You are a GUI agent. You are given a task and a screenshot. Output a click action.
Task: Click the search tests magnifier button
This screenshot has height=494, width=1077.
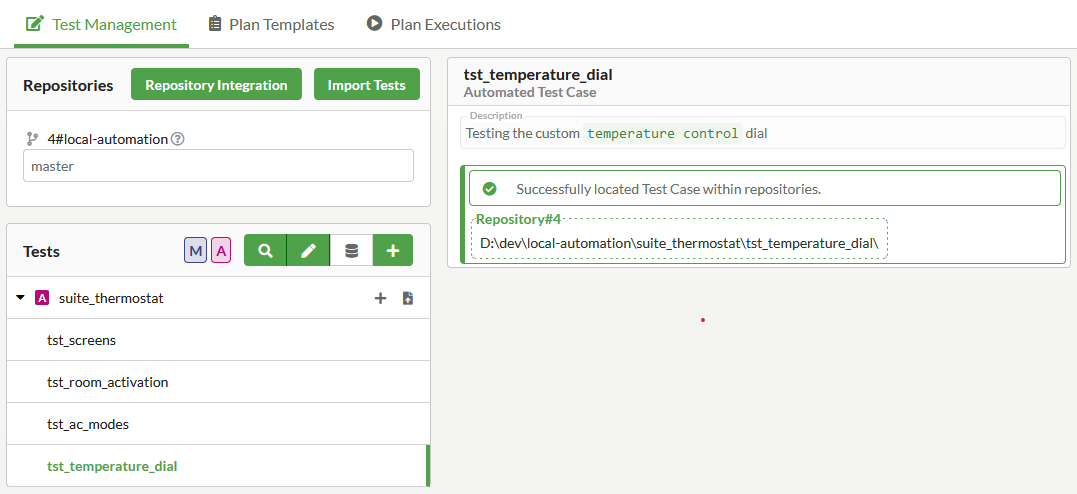pyautogui.click(x=265, y=251)
